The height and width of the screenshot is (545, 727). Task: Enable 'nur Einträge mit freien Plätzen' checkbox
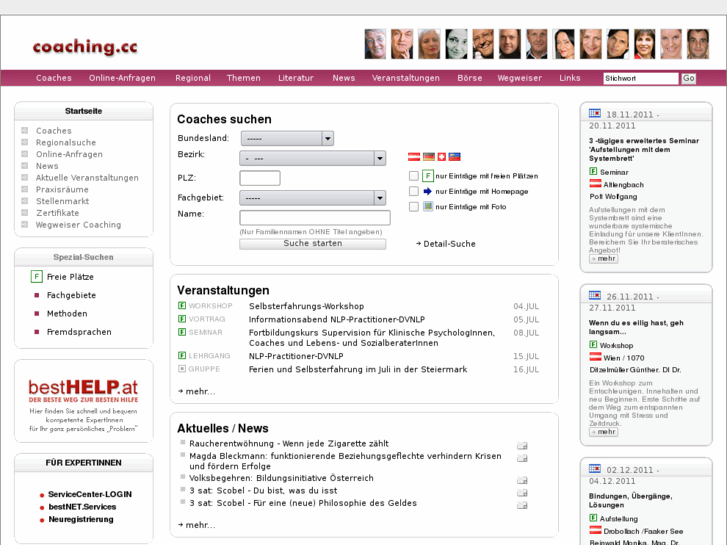tap(414, 176)
